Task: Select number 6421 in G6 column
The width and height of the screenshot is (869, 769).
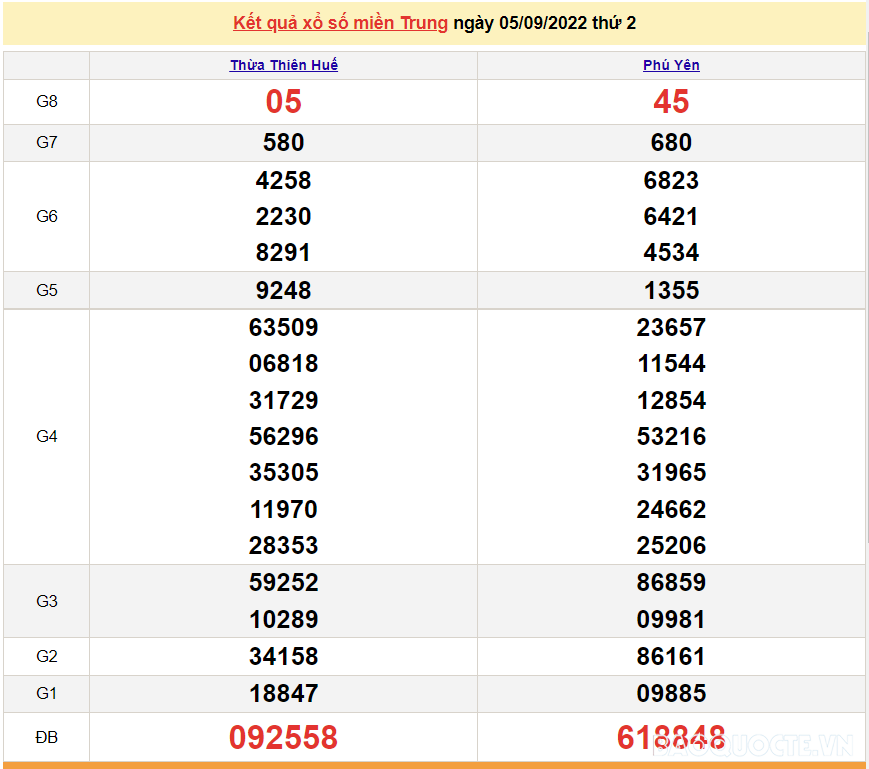Action: (x=671, y=216)
